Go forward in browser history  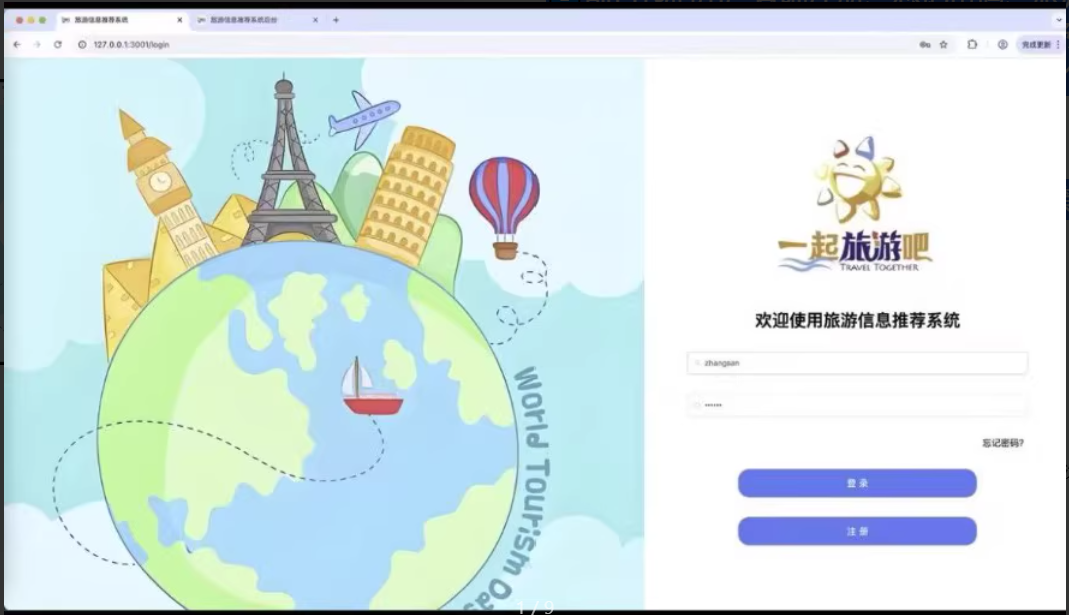point(37,44)
